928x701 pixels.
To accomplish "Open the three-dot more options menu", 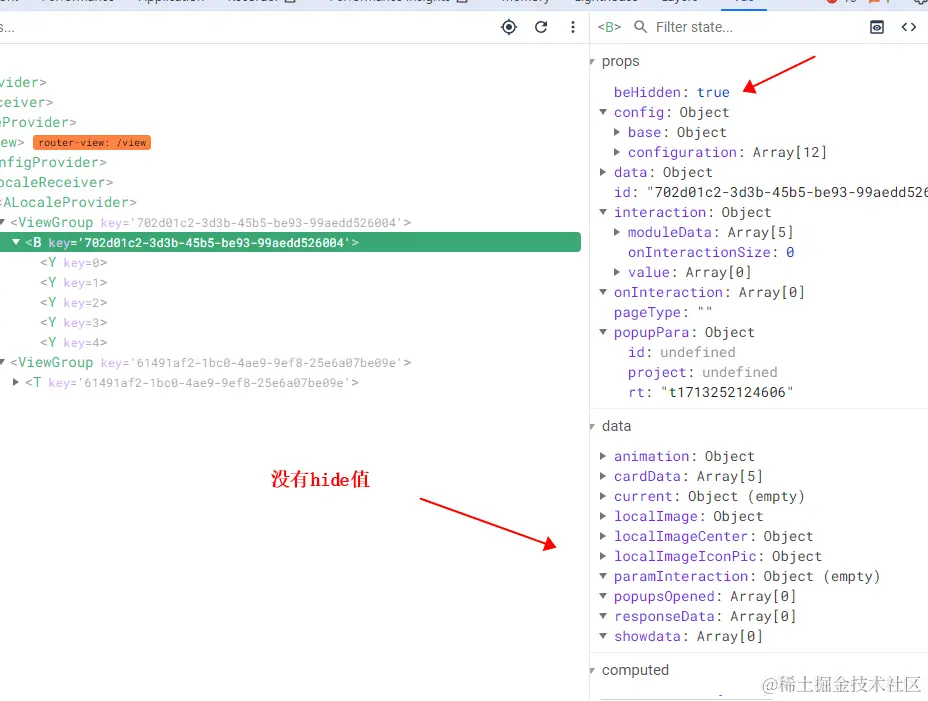I will (572, 27).
